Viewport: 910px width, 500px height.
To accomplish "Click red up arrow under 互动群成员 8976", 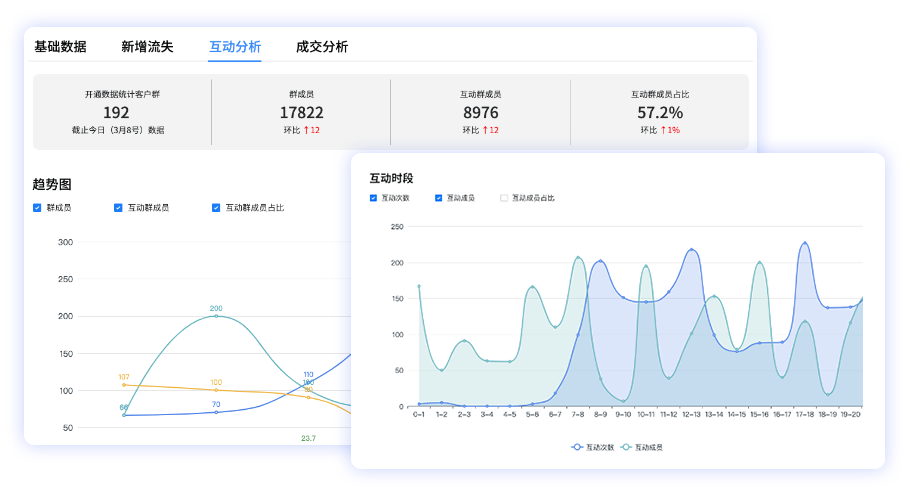I will tap(486, 130).
